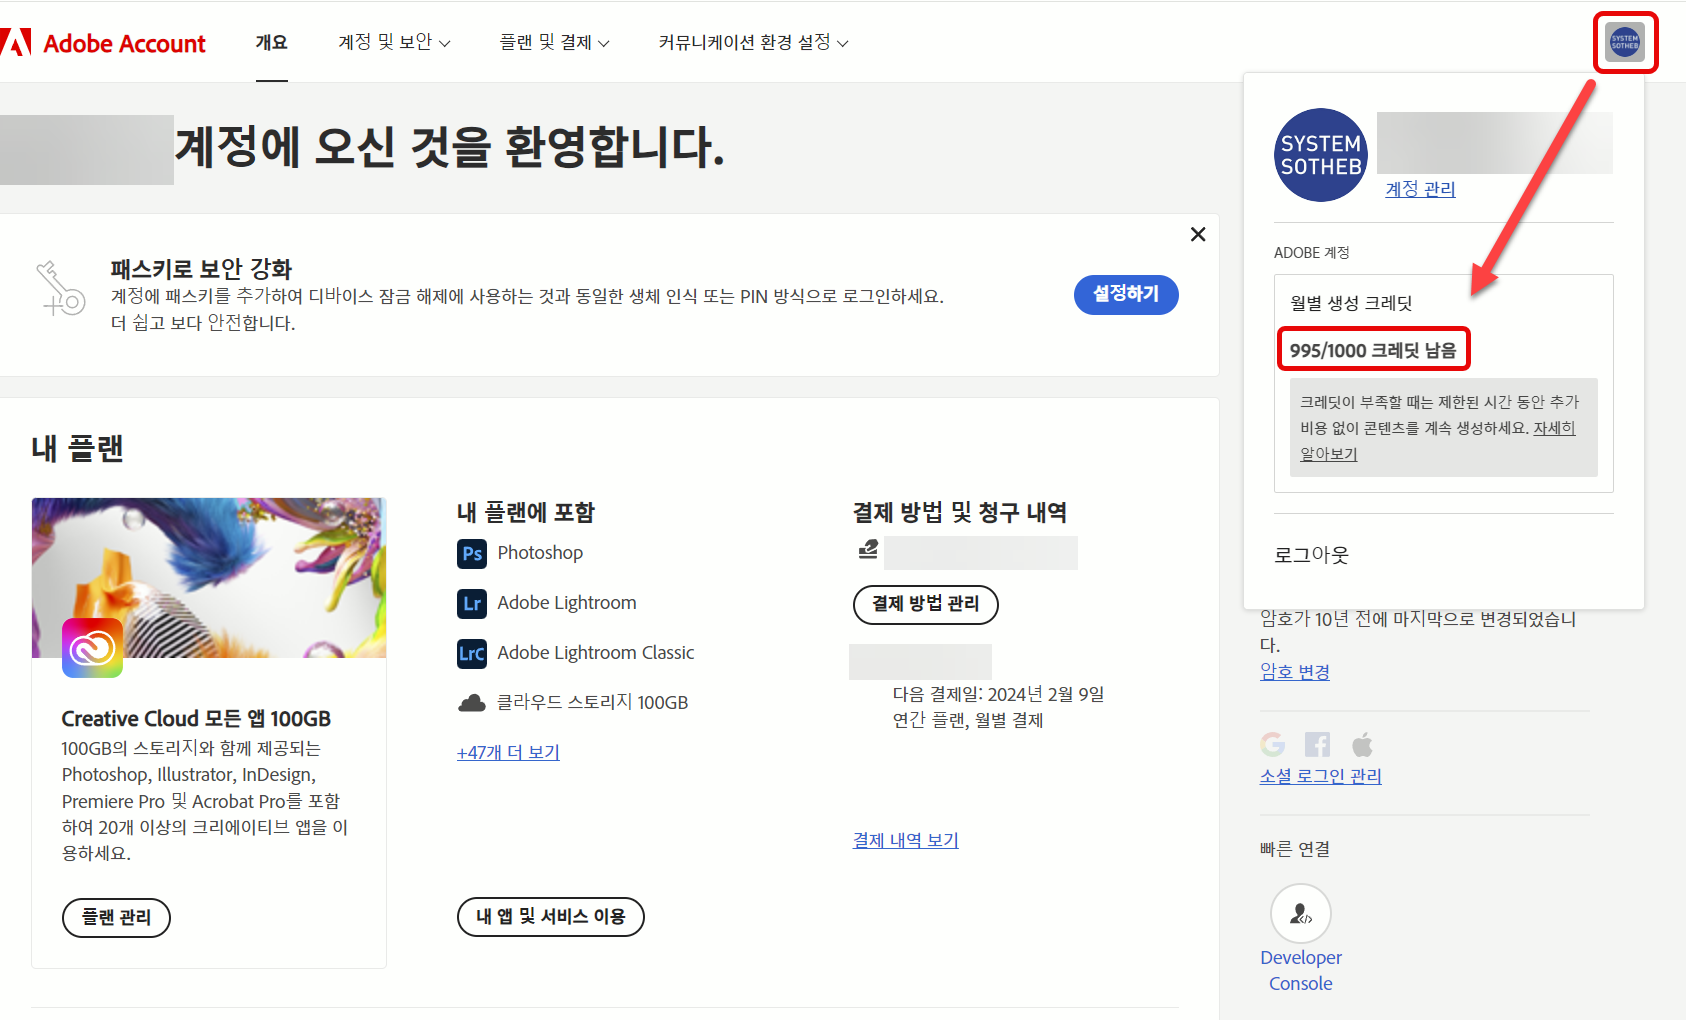
Task: Expand the 플랜 및 결제 menu
Action: [554, 42]
